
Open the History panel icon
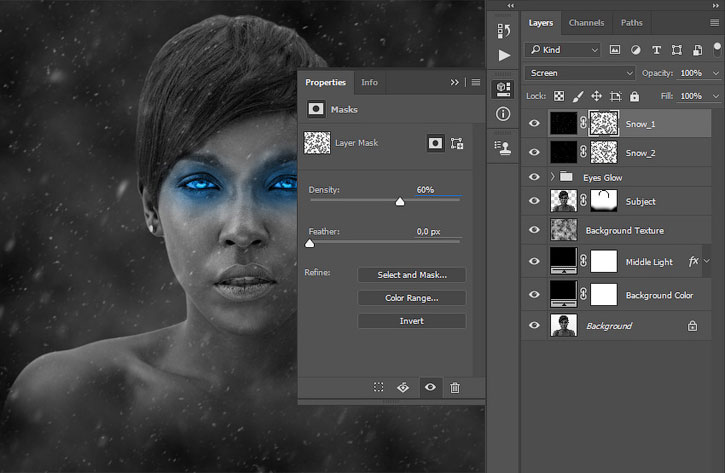[x=504, y=31]
